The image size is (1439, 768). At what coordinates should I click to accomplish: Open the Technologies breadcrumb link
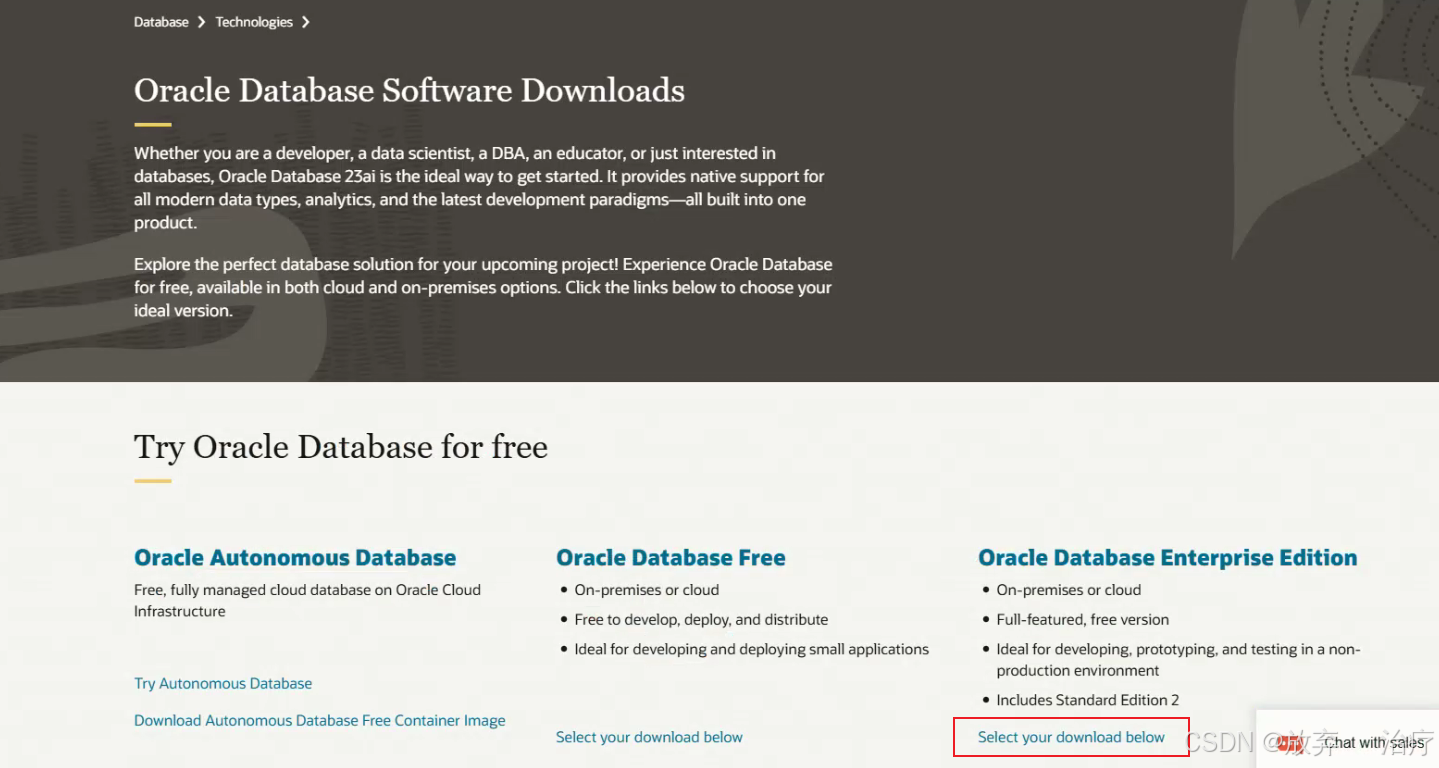coord(253,21)
